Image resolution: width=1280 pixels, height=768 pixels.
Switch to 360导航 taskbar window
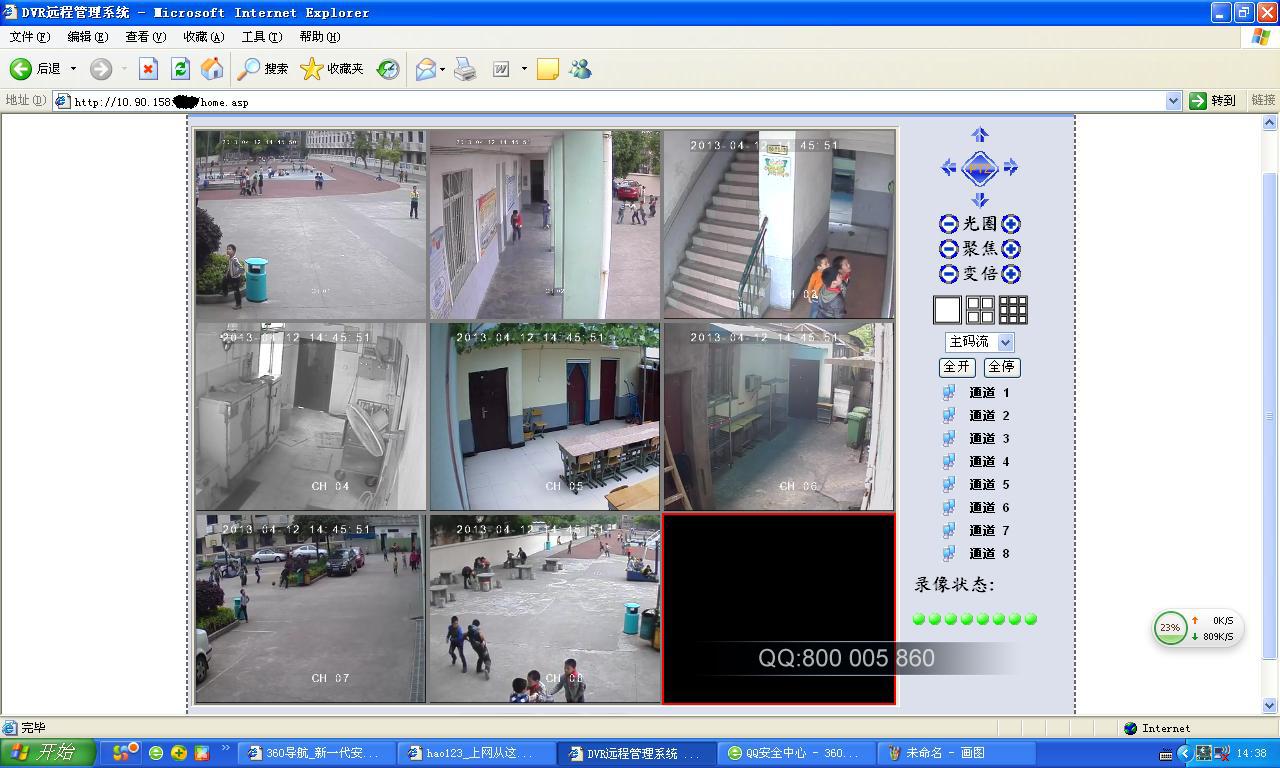(x=315, y=753)
